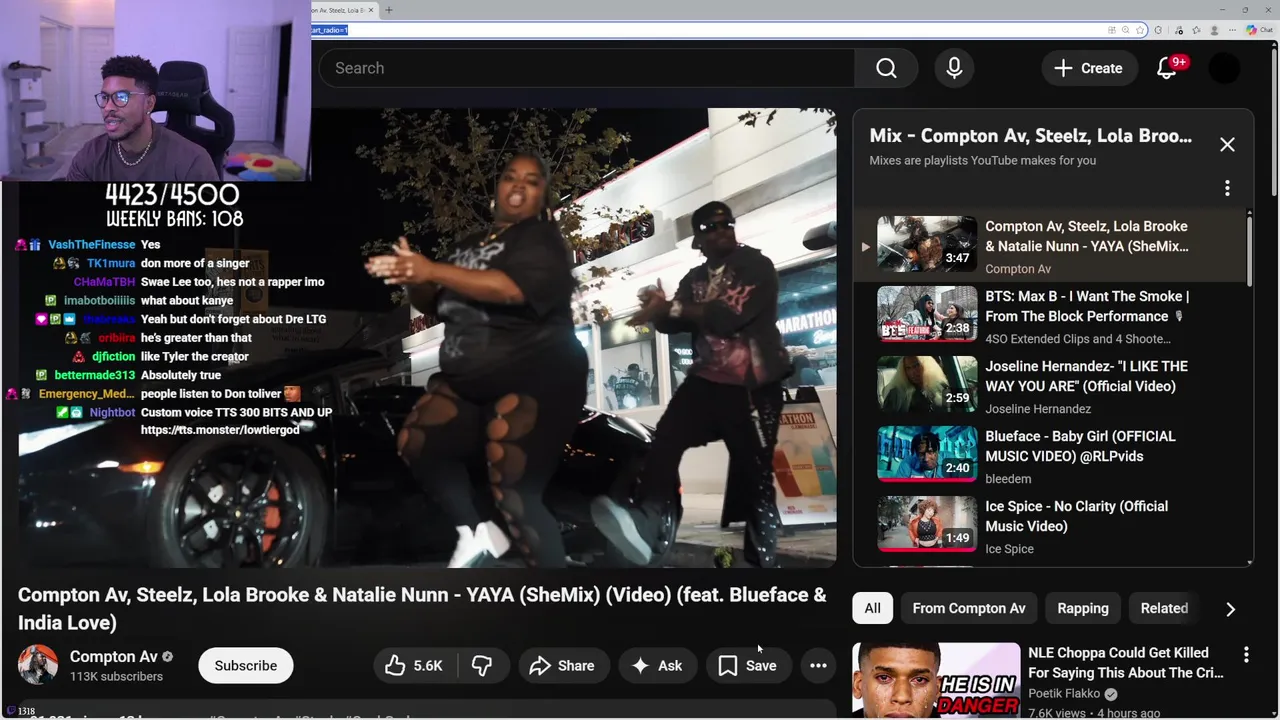Open the browser zoom magnifier icon
Image resolution: width=1280 pixels, height=720 pixels.
click(x=1125, y=30)
